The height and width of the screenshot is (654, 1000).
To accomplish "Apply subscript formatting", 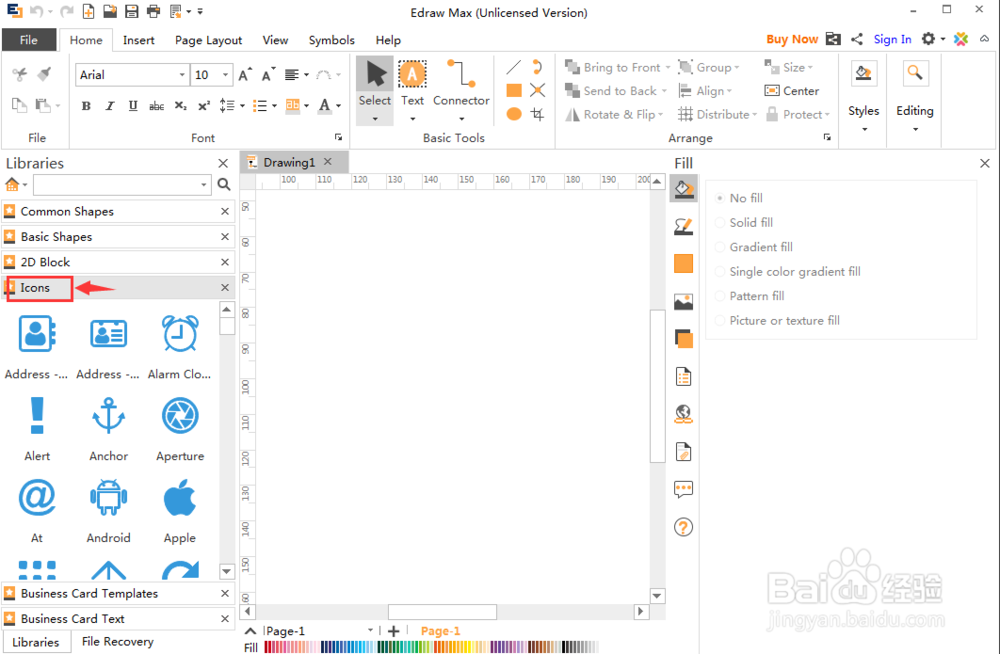I will [x=180, y=106].
